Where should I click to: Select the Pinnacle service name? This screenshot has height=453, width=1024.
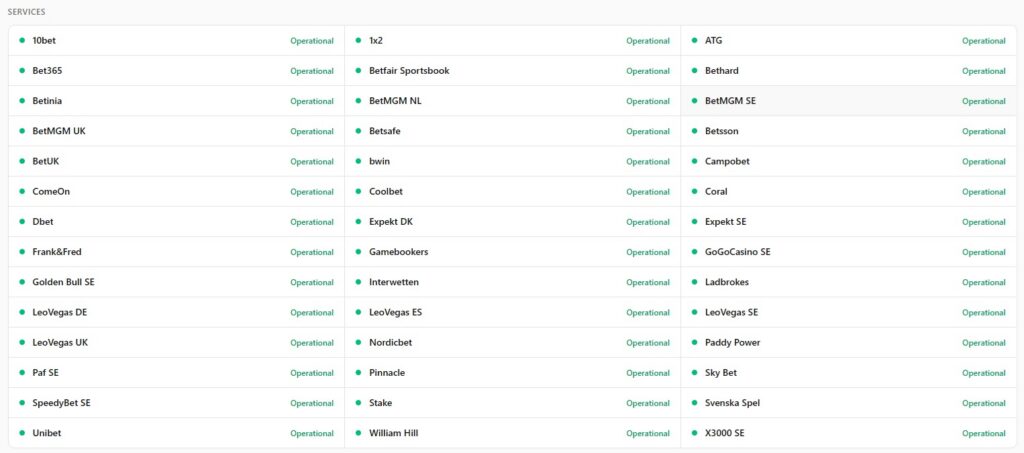coord(387,373)
